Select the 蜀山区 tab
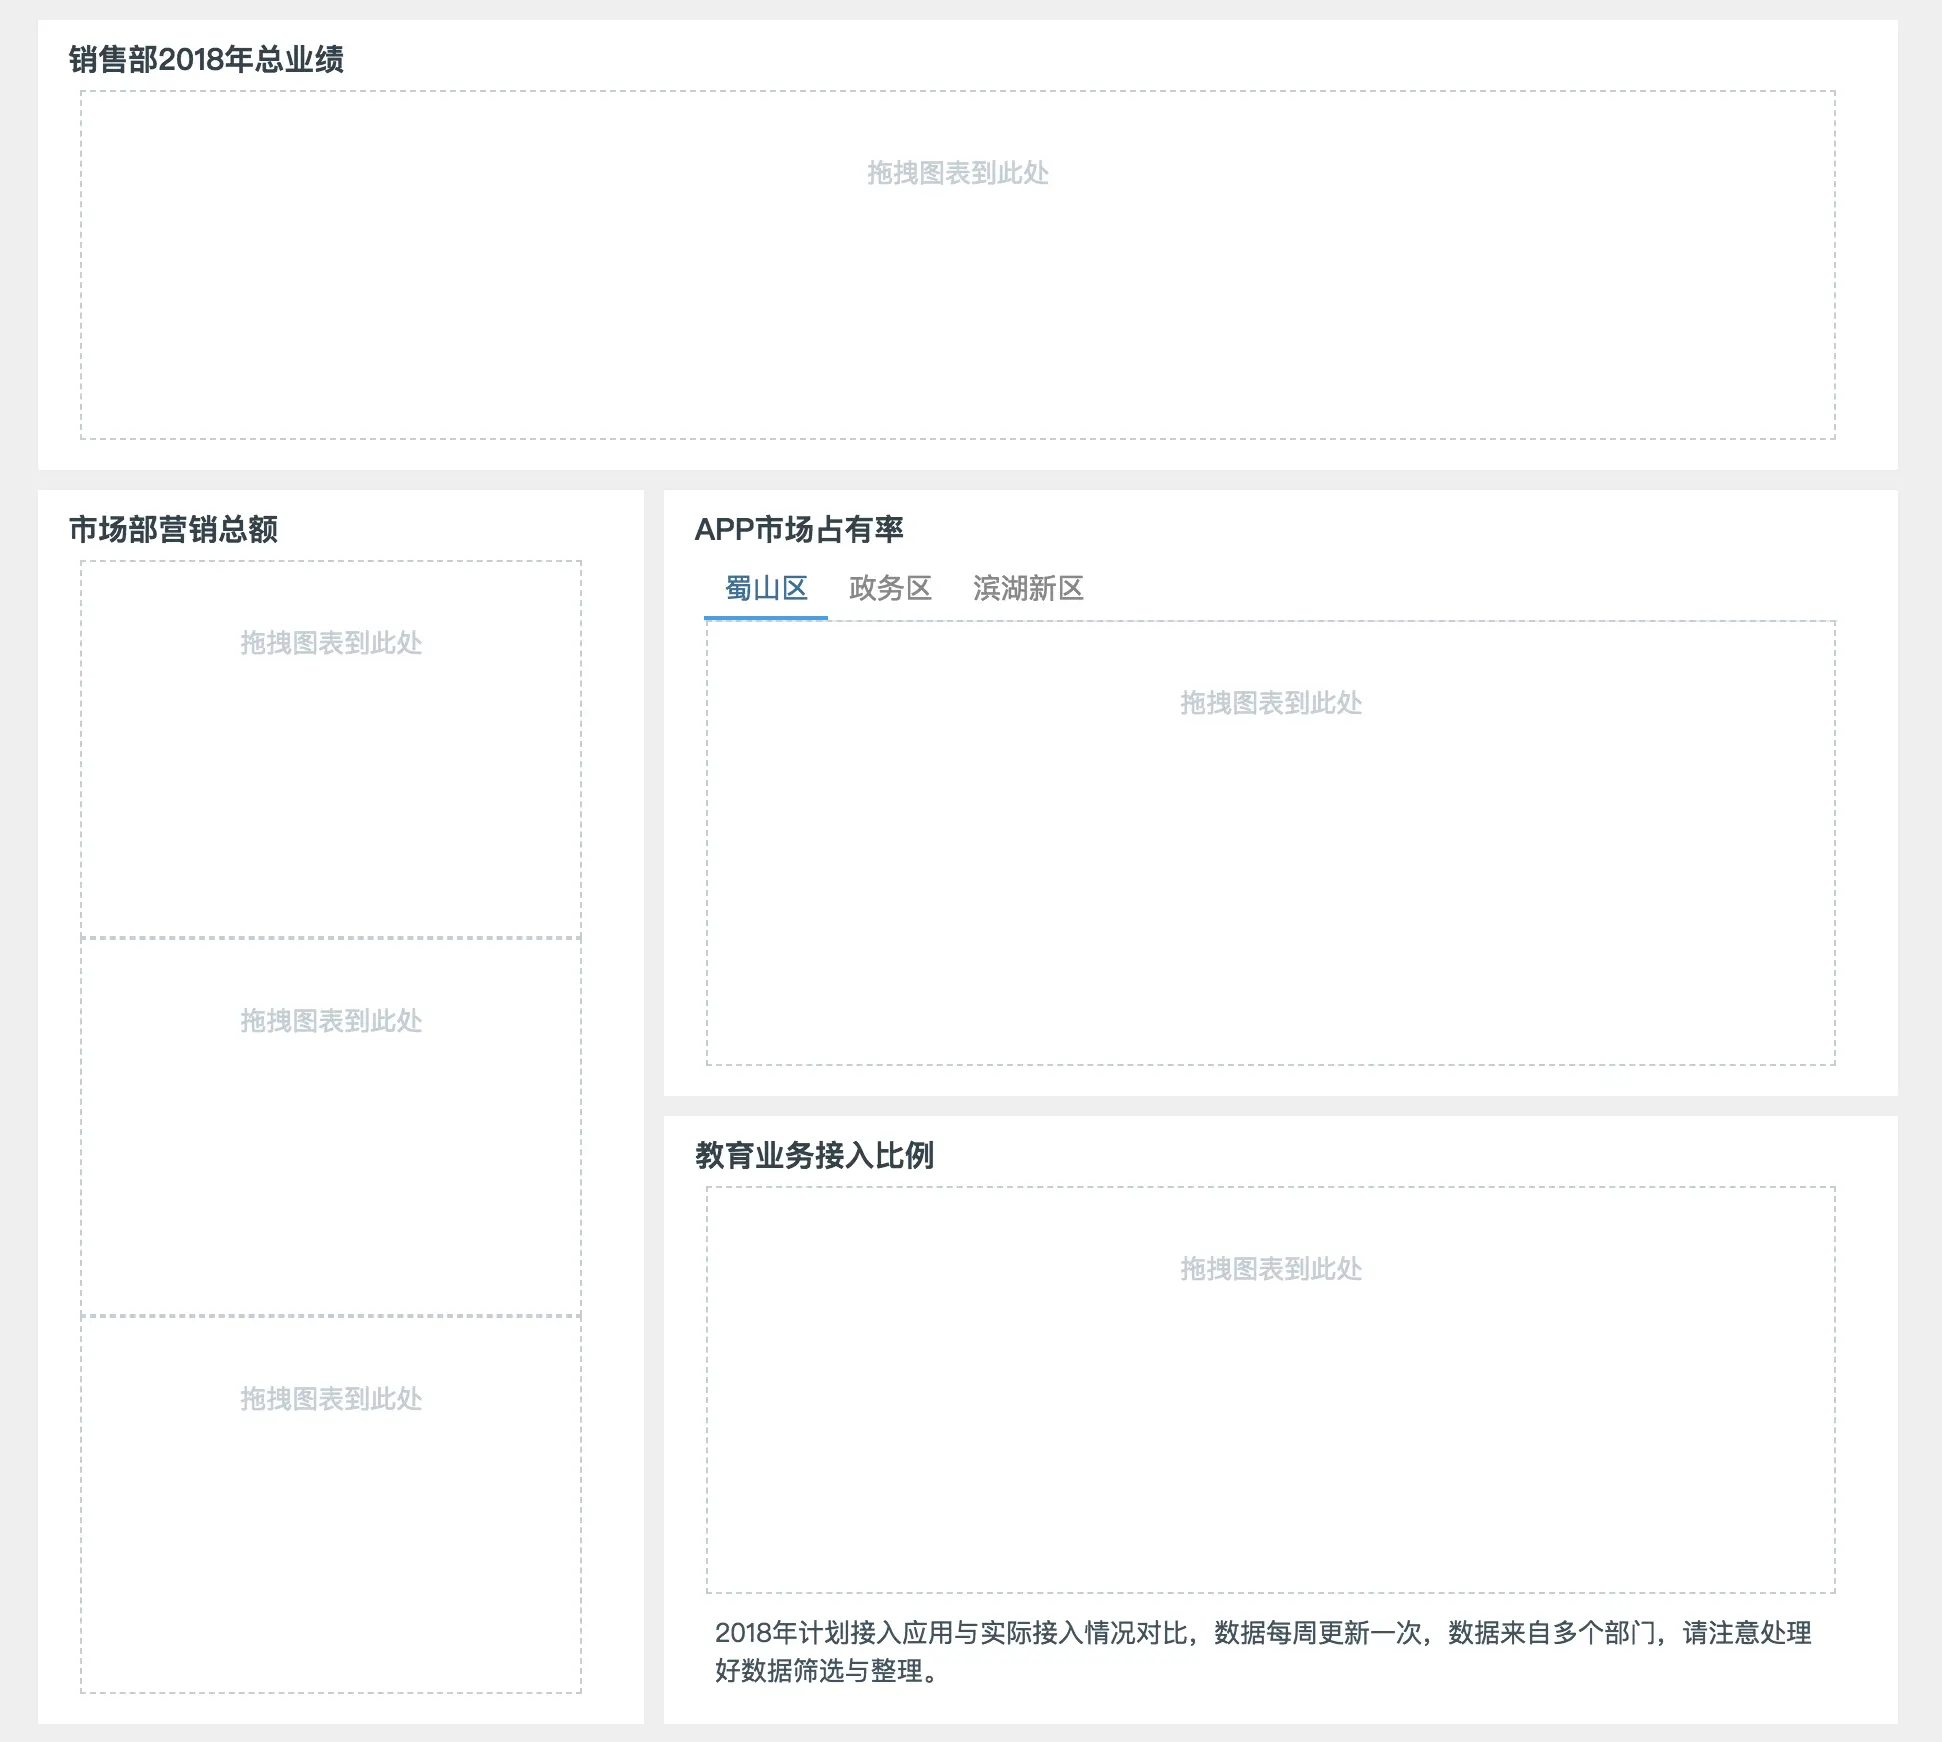 tap(766, 588)
